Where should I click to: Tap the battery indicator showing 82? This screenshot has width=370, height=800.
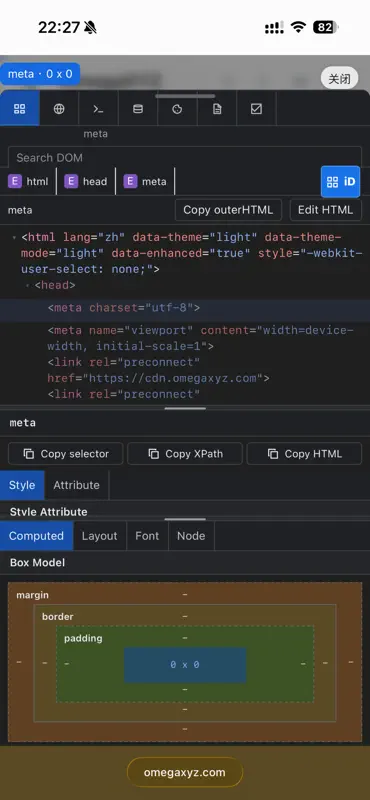pos(326,27)
